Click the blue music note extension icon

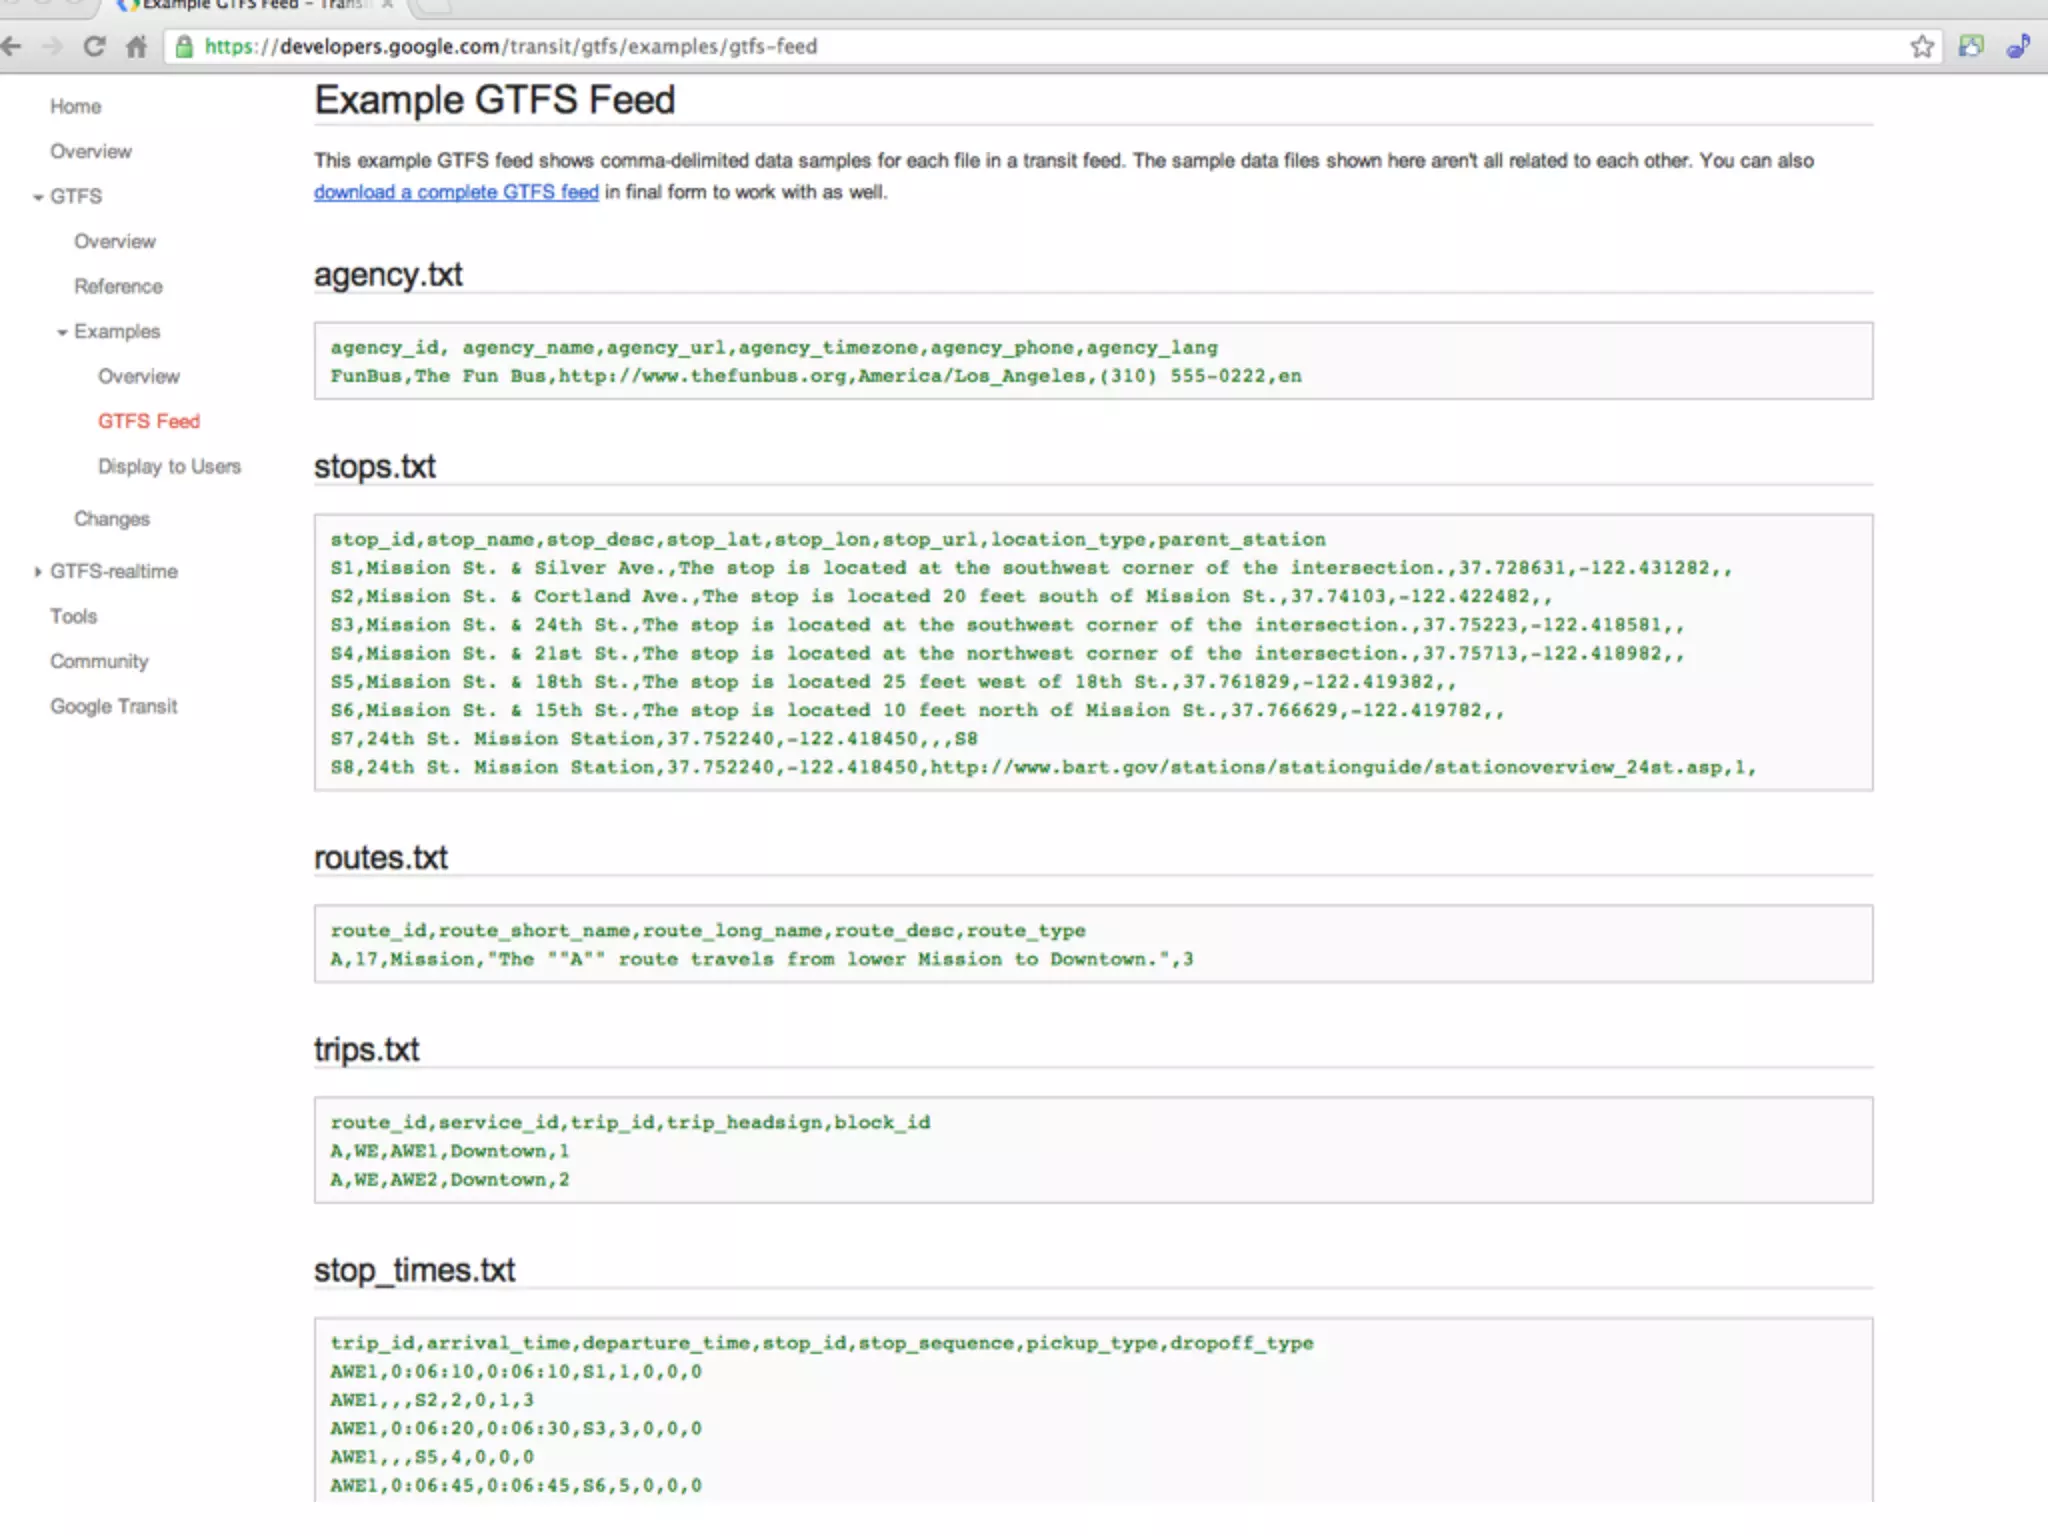coord(2018,46)
